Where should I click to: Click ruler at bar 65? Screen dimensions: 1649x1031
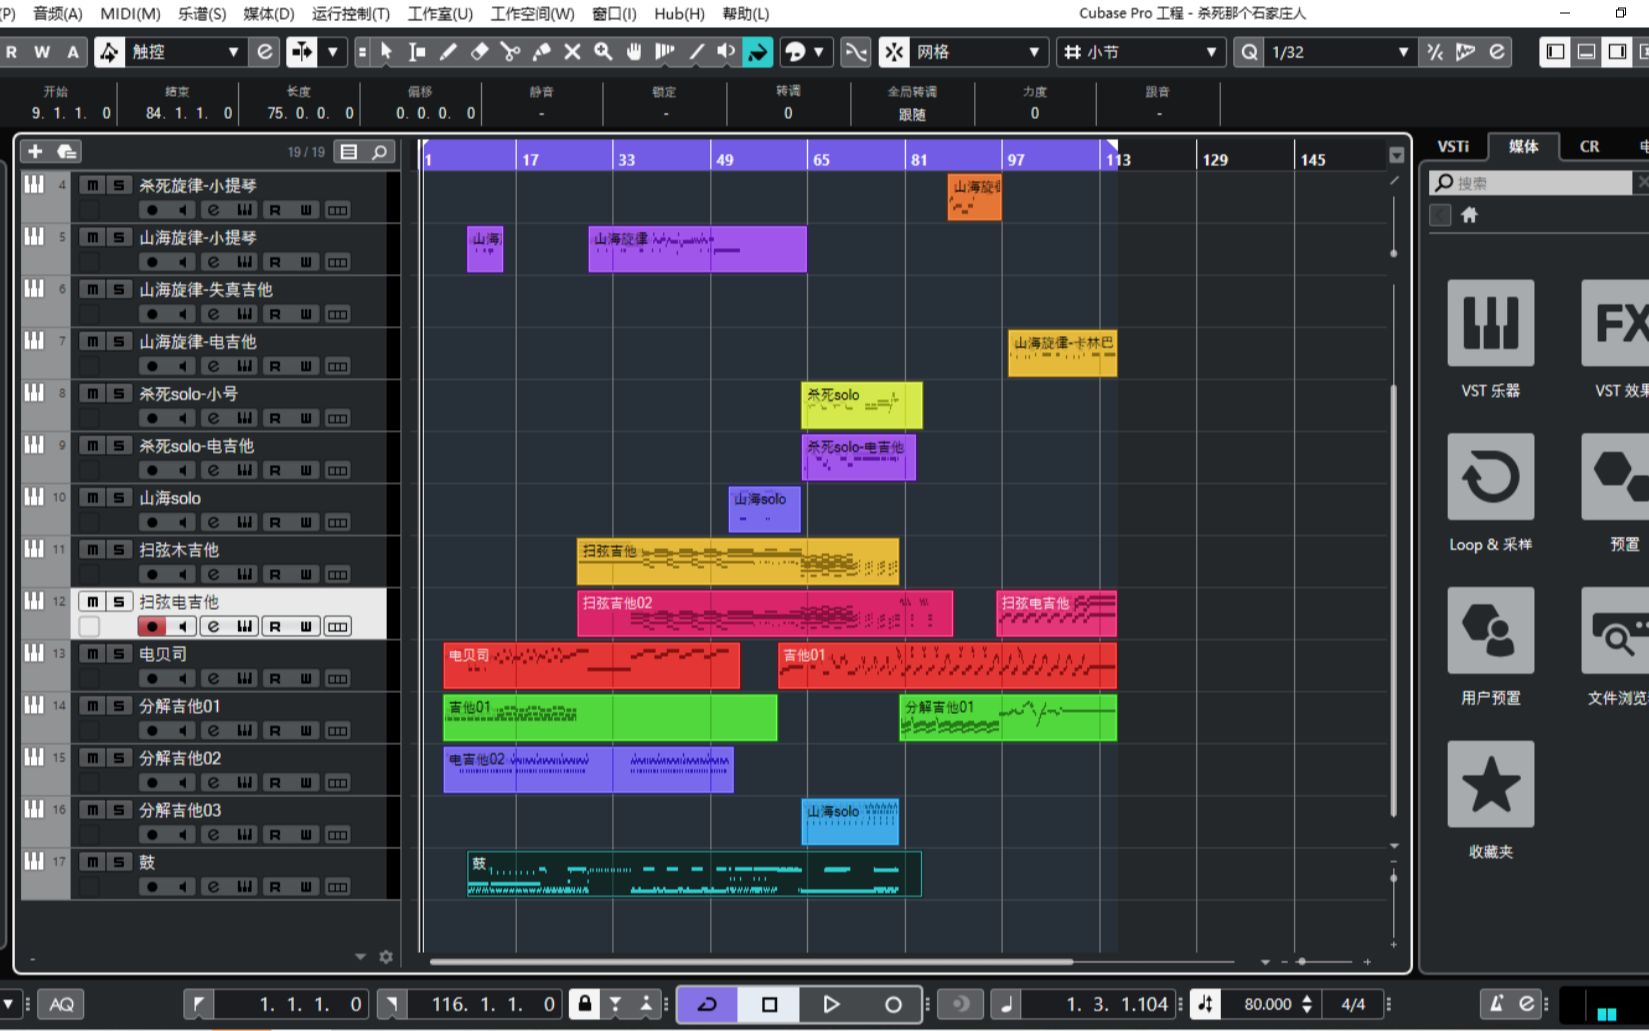[820, 159]
